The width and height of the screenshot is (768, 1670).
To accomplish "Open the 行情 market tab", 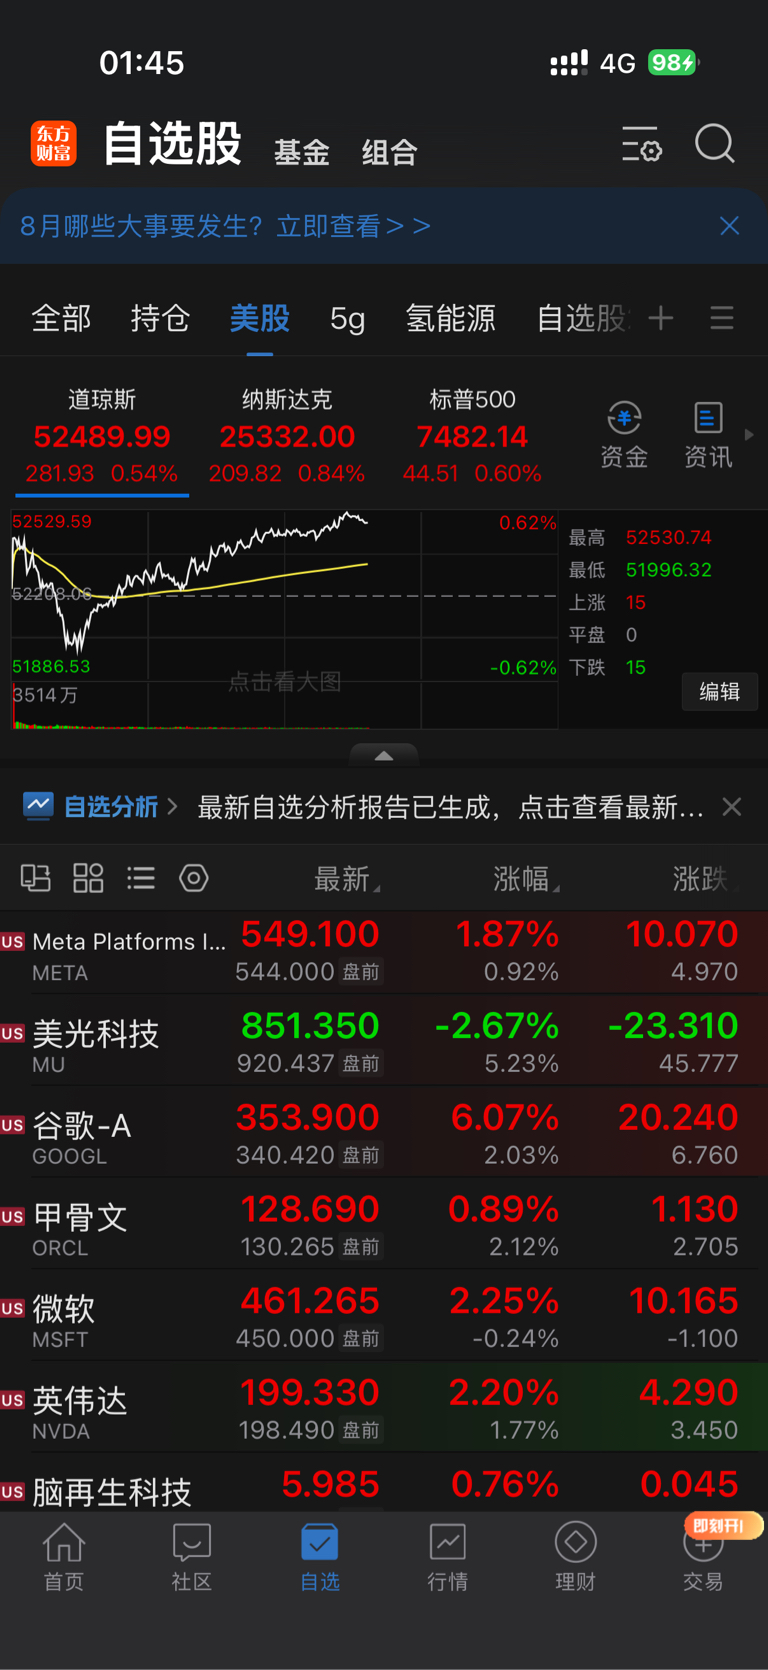I will 448,1558.
